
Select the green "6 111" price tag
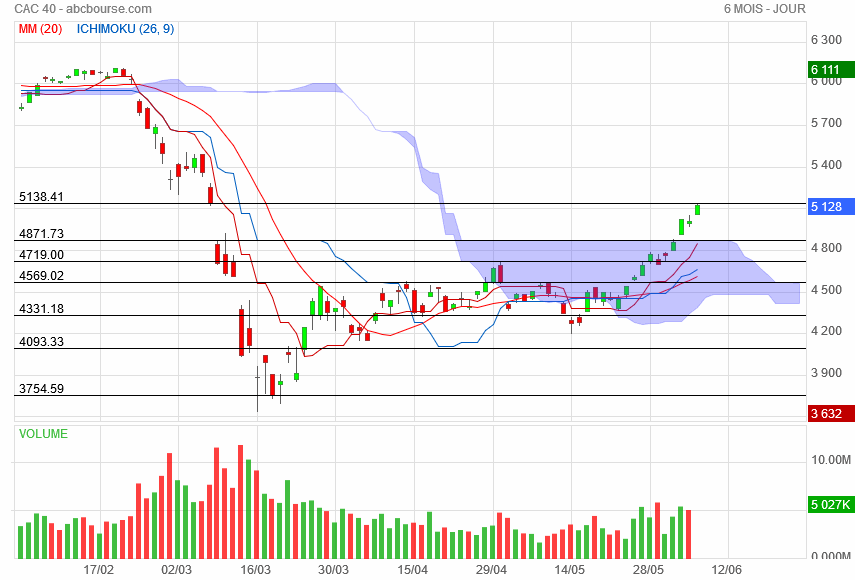pos(831,70)
